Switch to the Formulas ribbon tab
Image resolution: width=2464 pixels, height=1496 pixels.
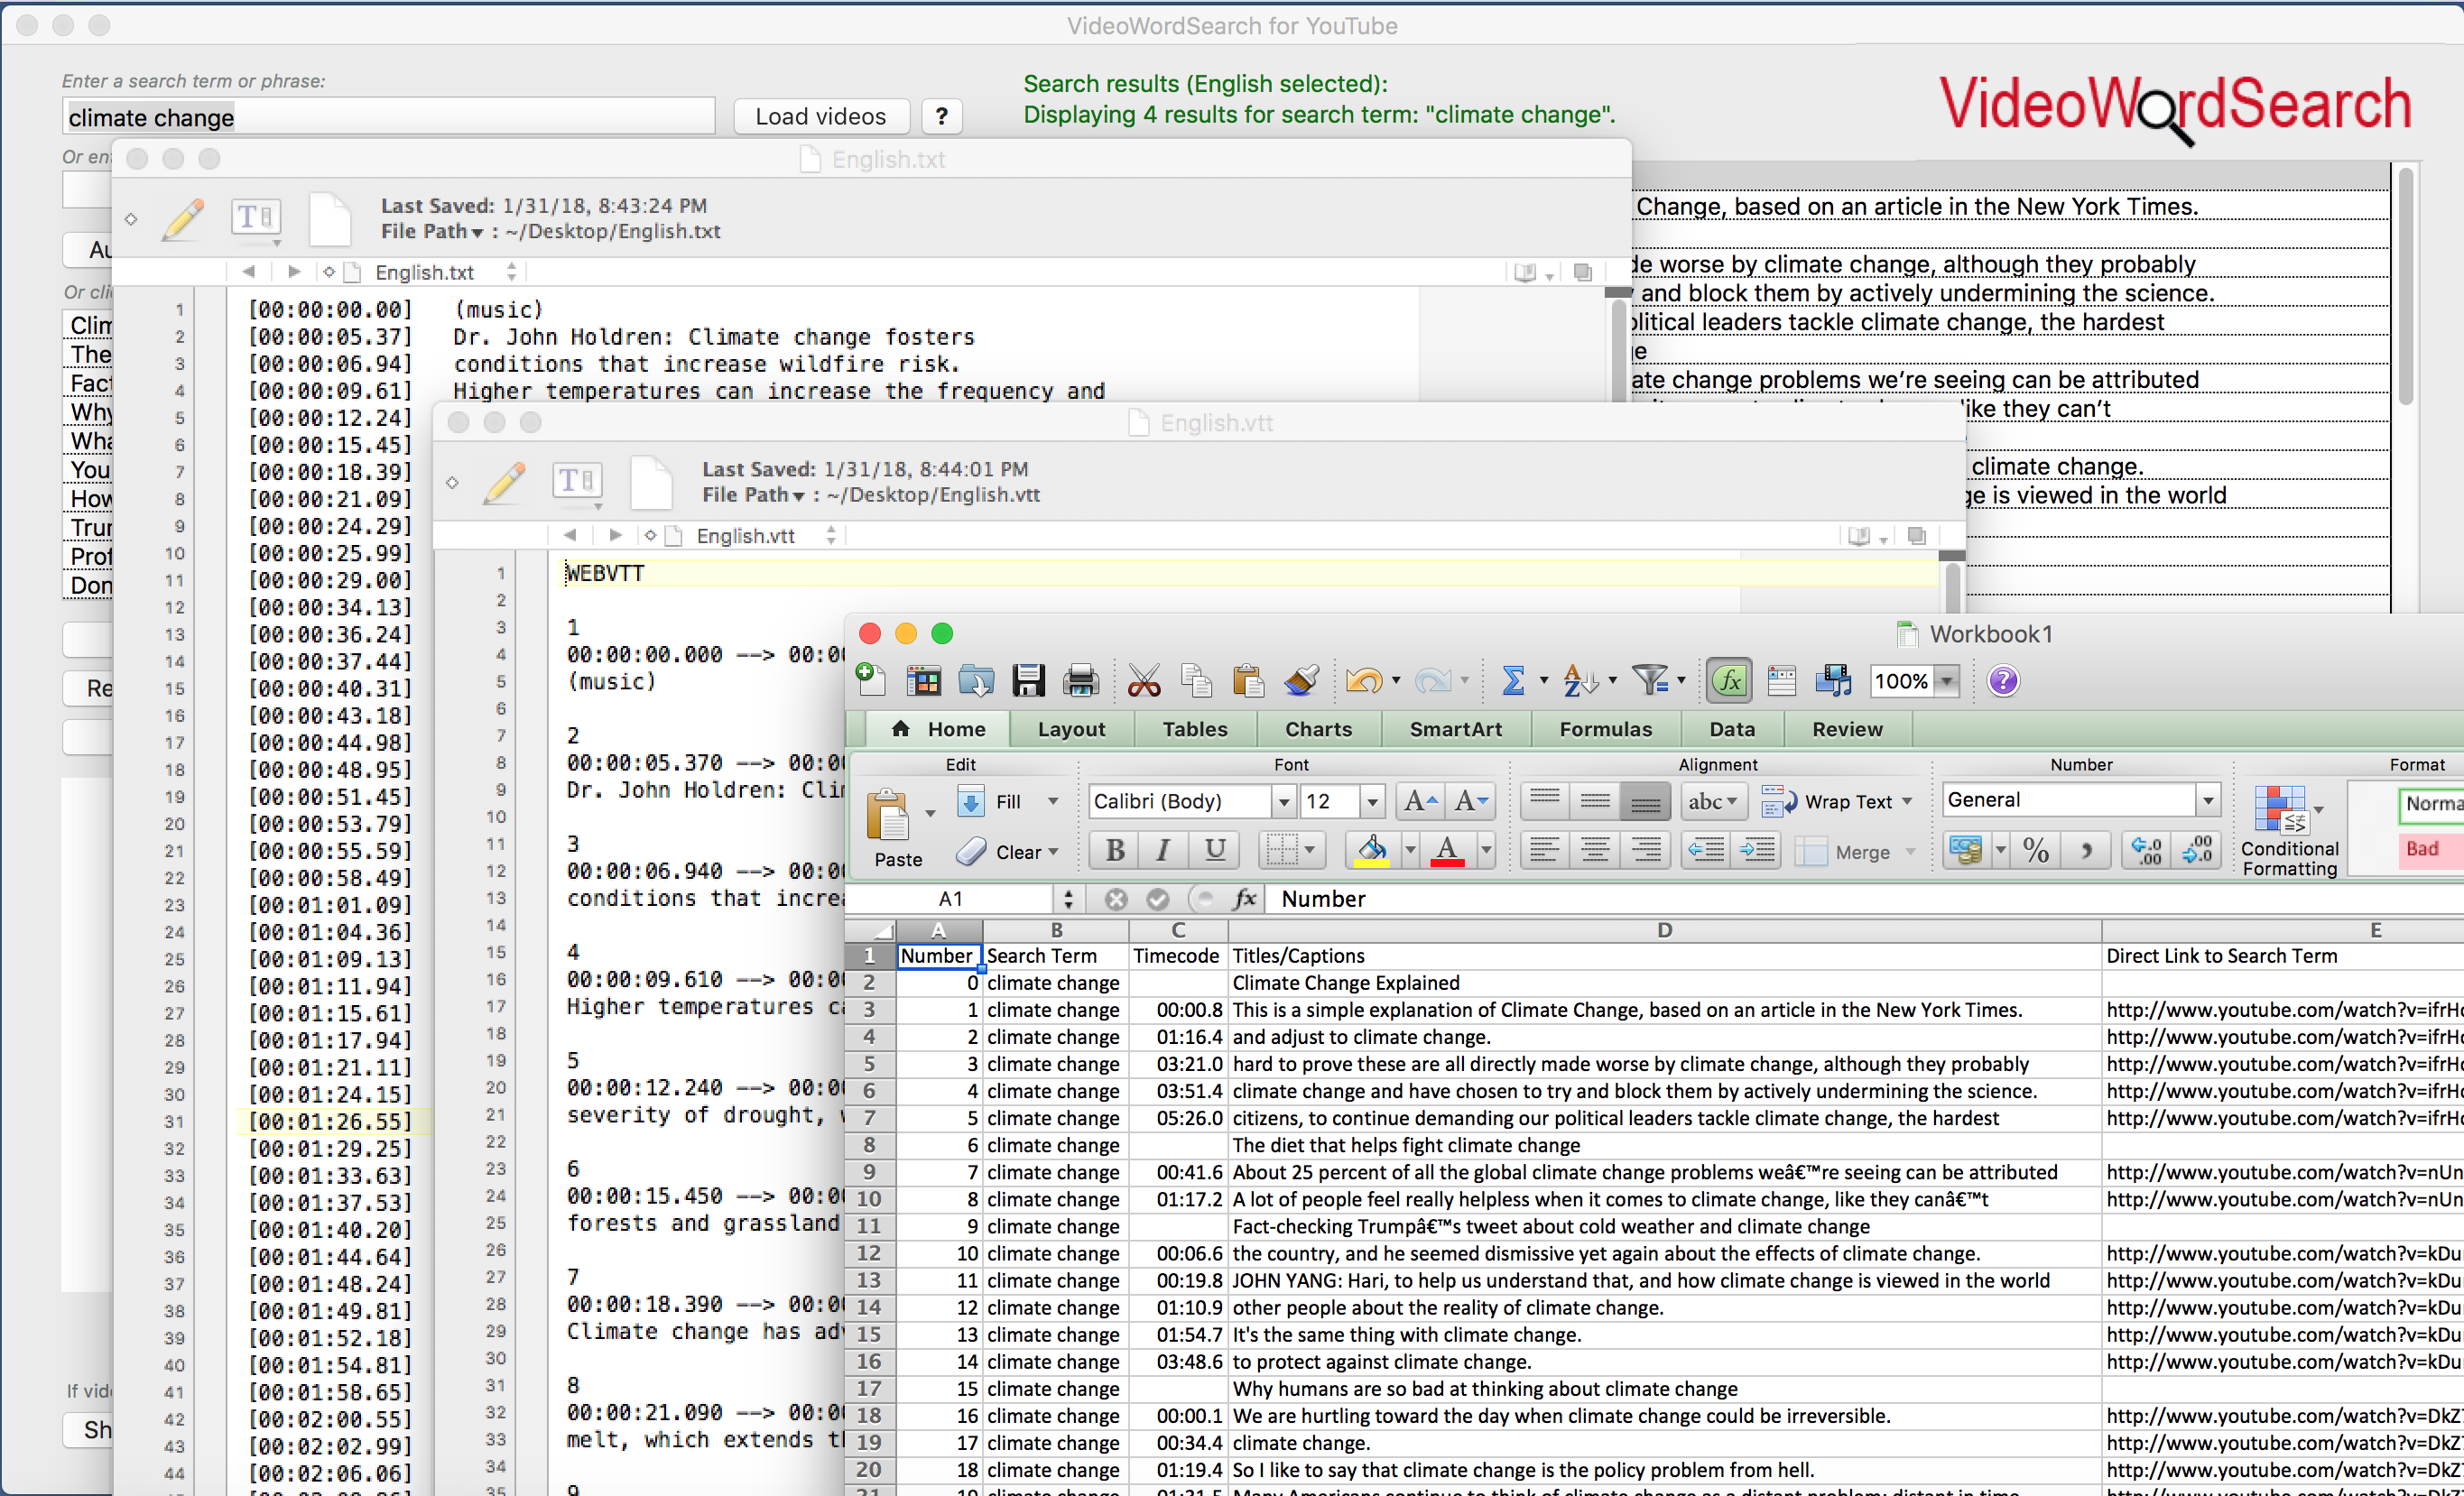coord(1605,729)
